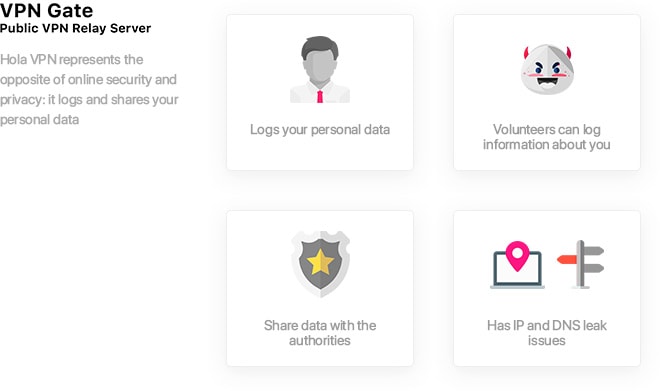Click the signpost directions icon
Screen dimensions: 660x391
click(580, 264)
